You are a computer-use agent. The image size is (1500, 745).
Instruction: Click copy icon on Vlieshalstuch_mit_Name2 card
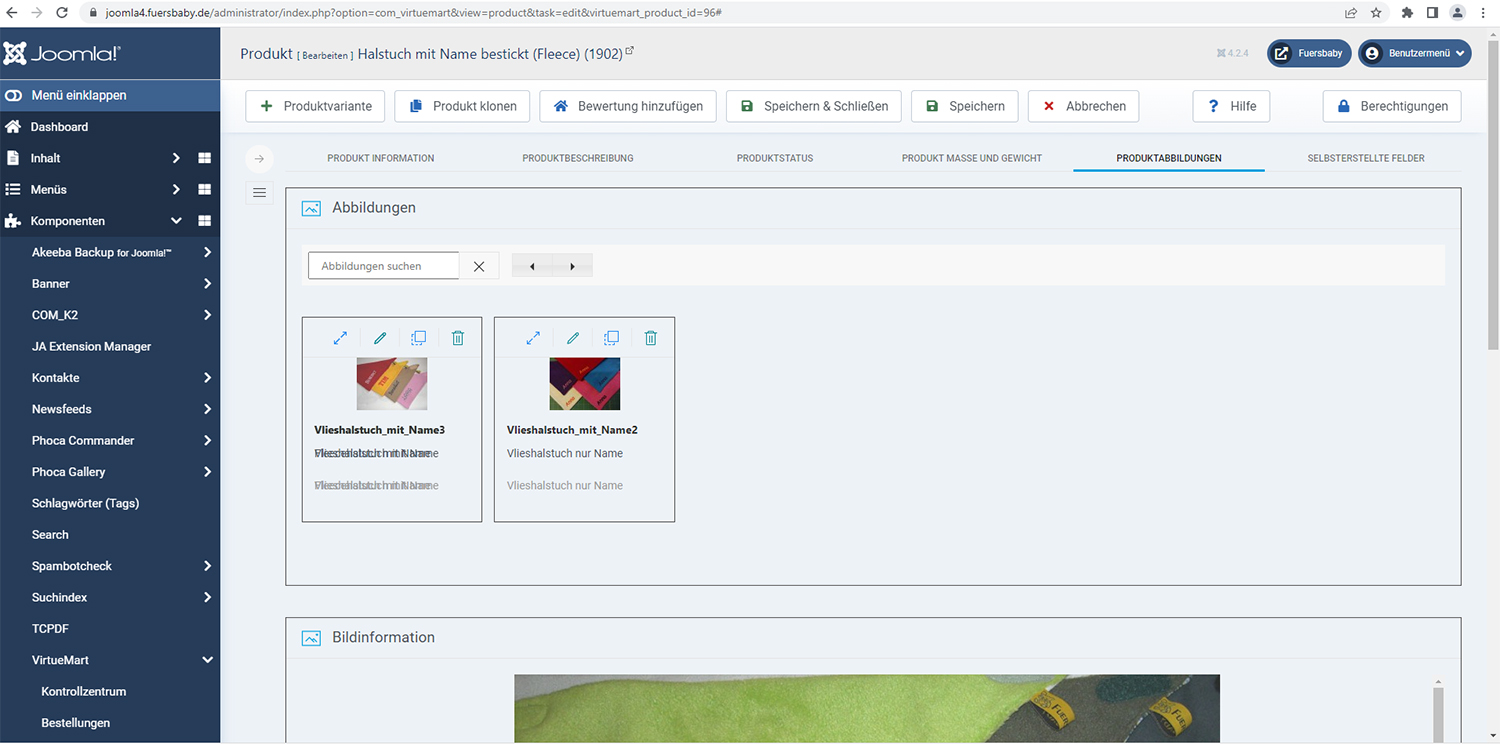tap(612, 338)
